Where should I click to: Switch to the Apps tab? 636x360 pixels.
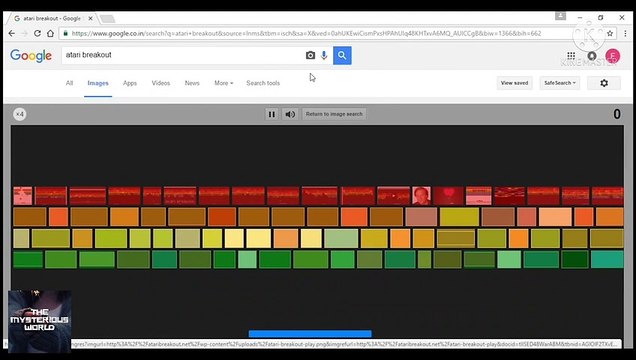(130, 83)
